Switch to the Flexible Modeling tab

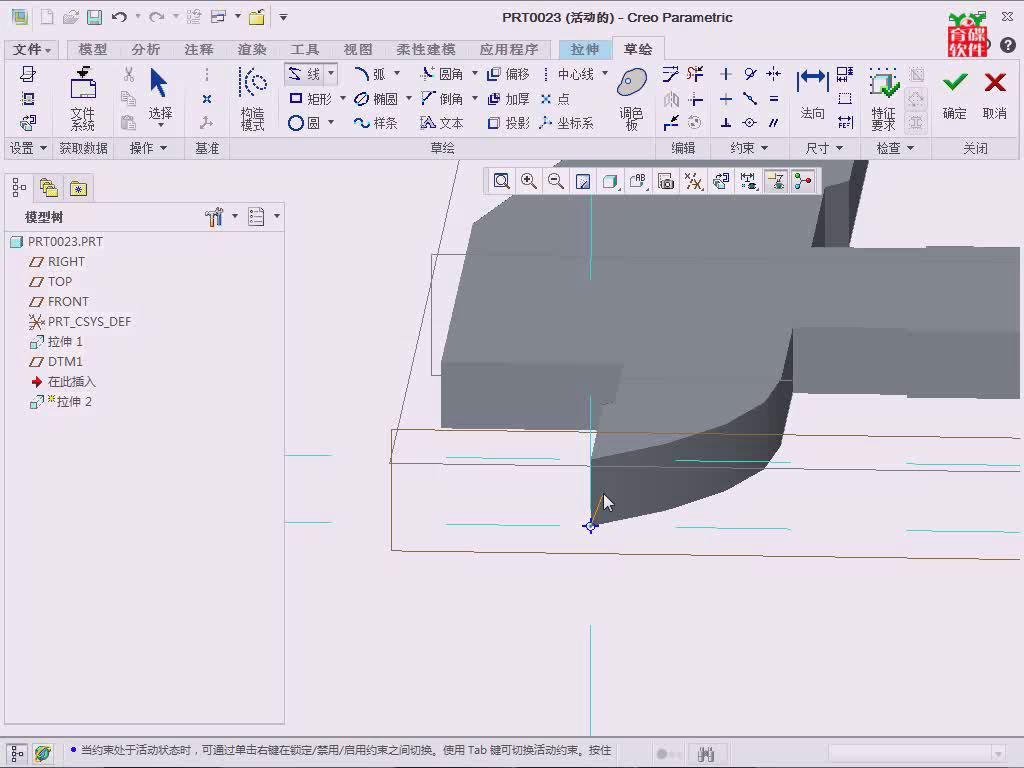tap(425, 50)
